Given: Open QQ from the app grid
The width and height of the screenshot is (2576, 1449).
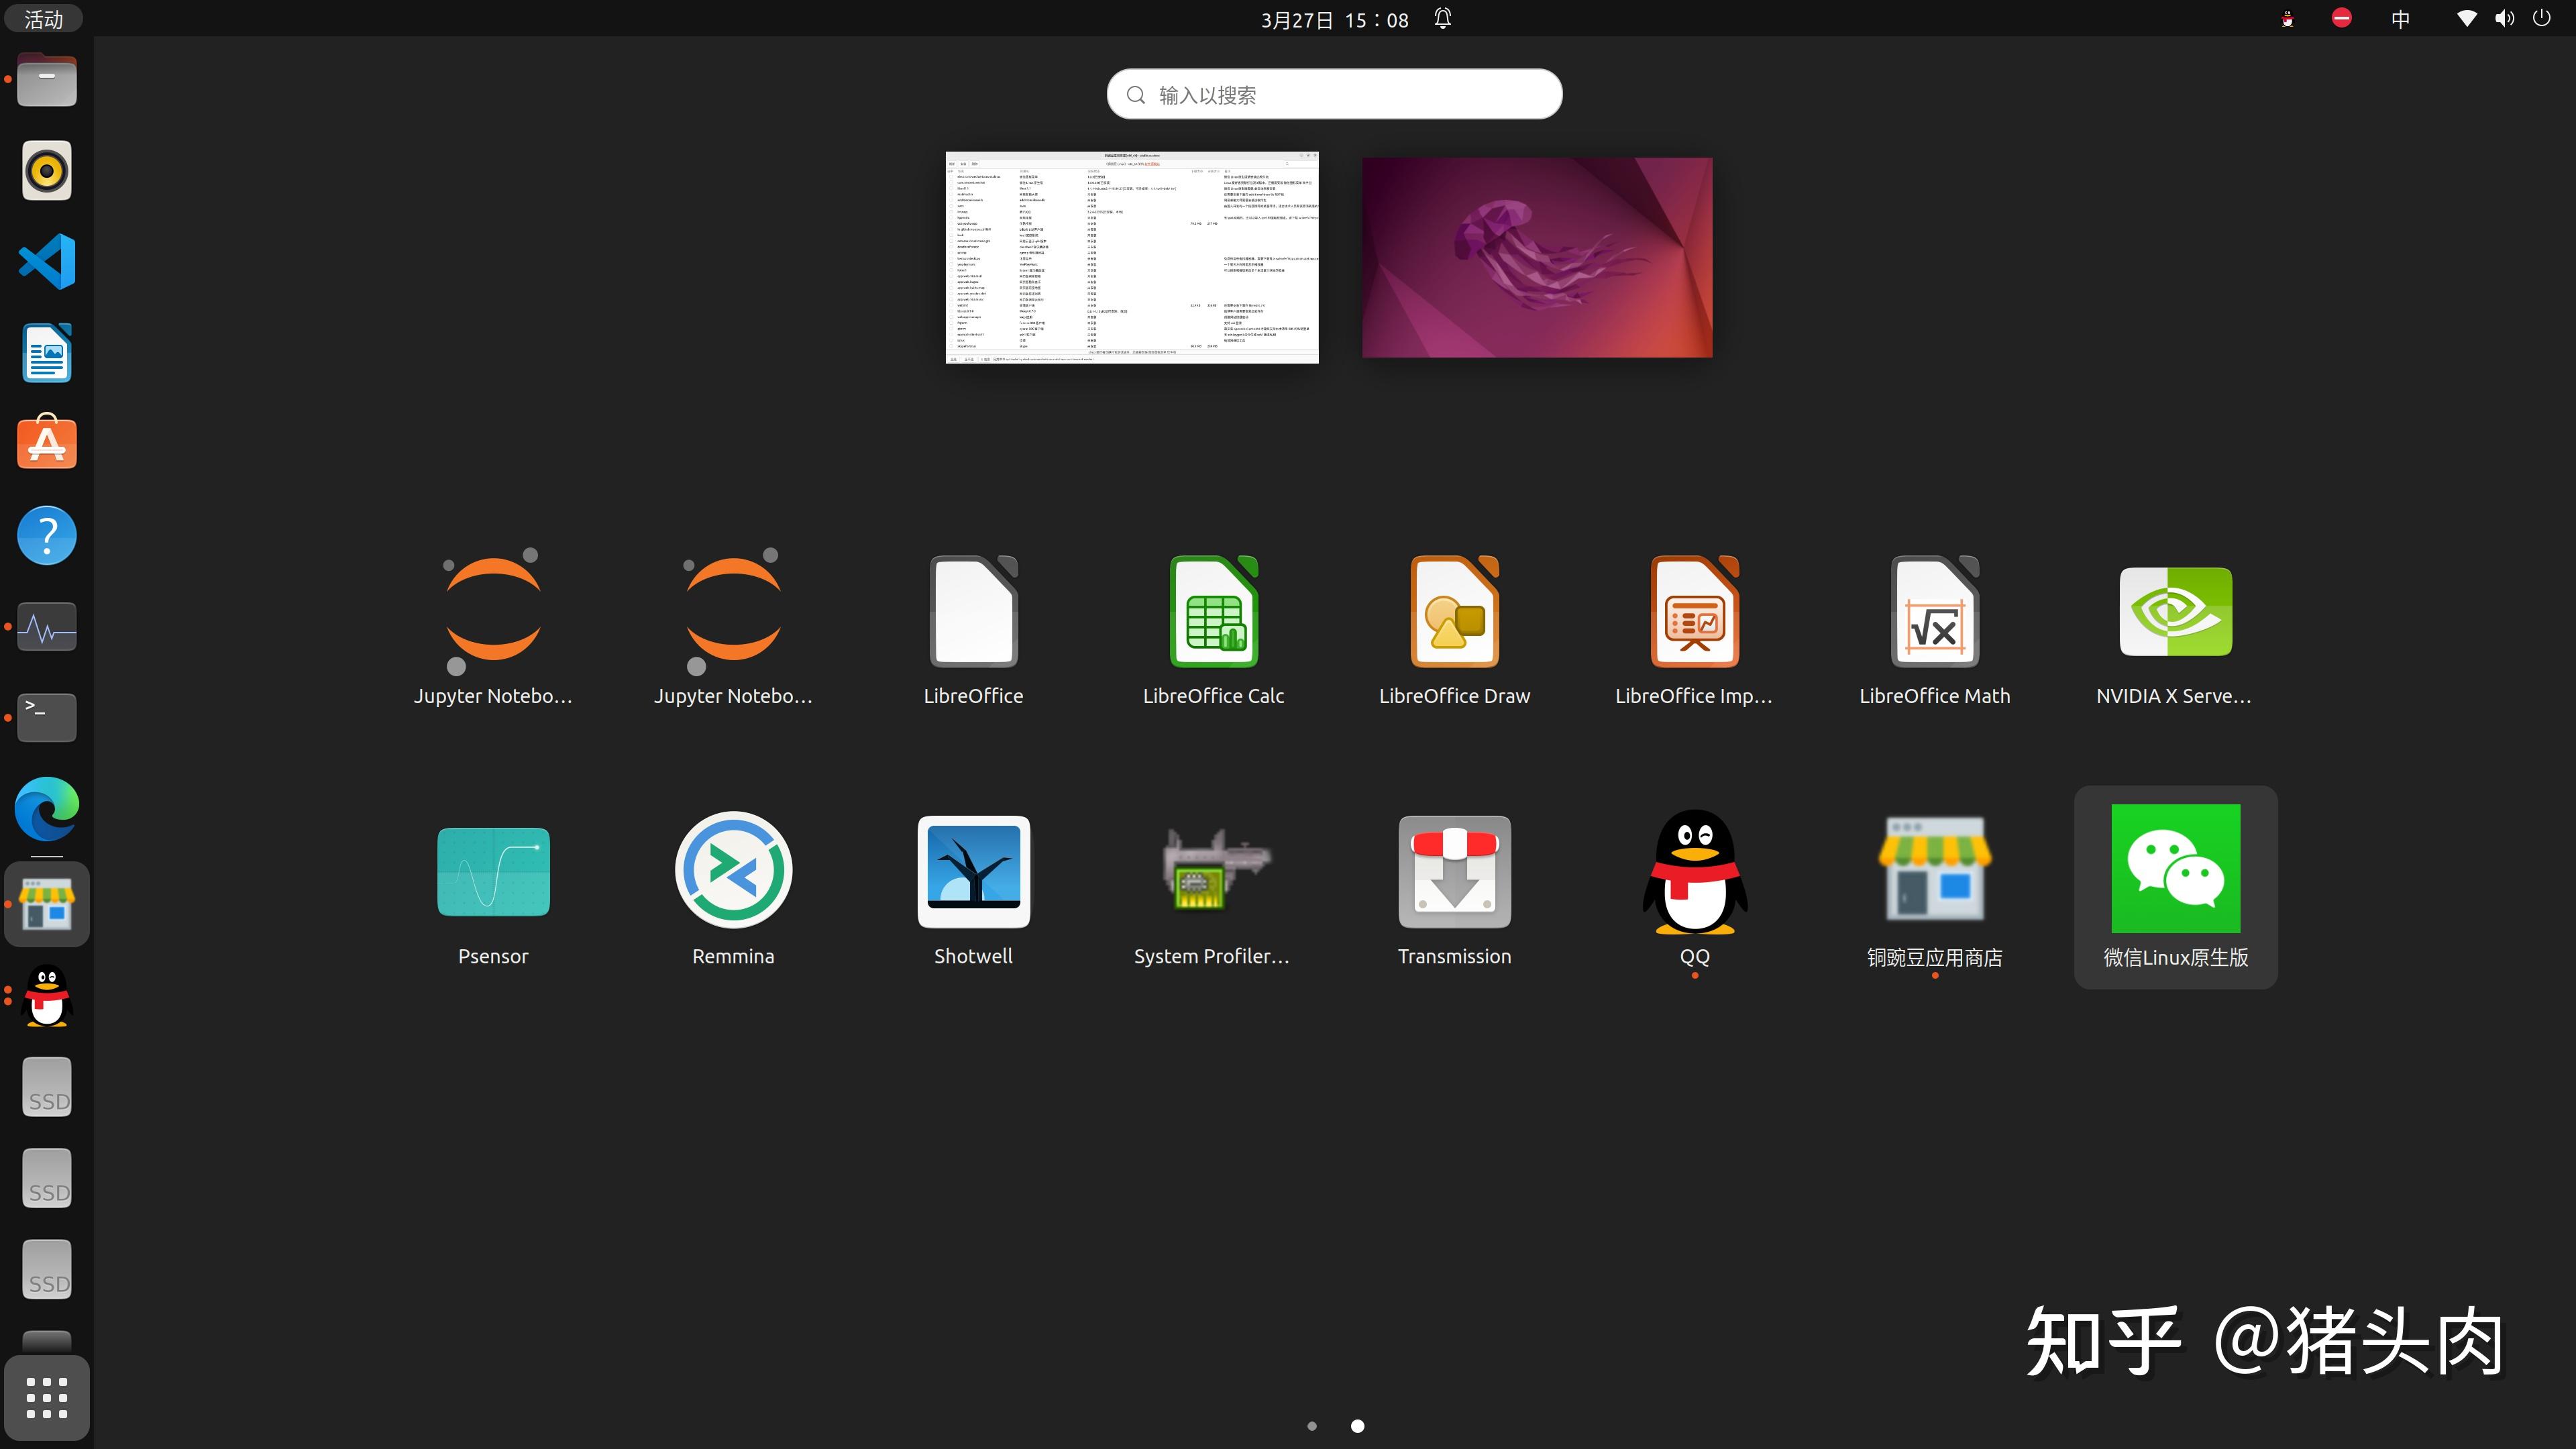Looking at the screenshot, I should pos(1694,872).
